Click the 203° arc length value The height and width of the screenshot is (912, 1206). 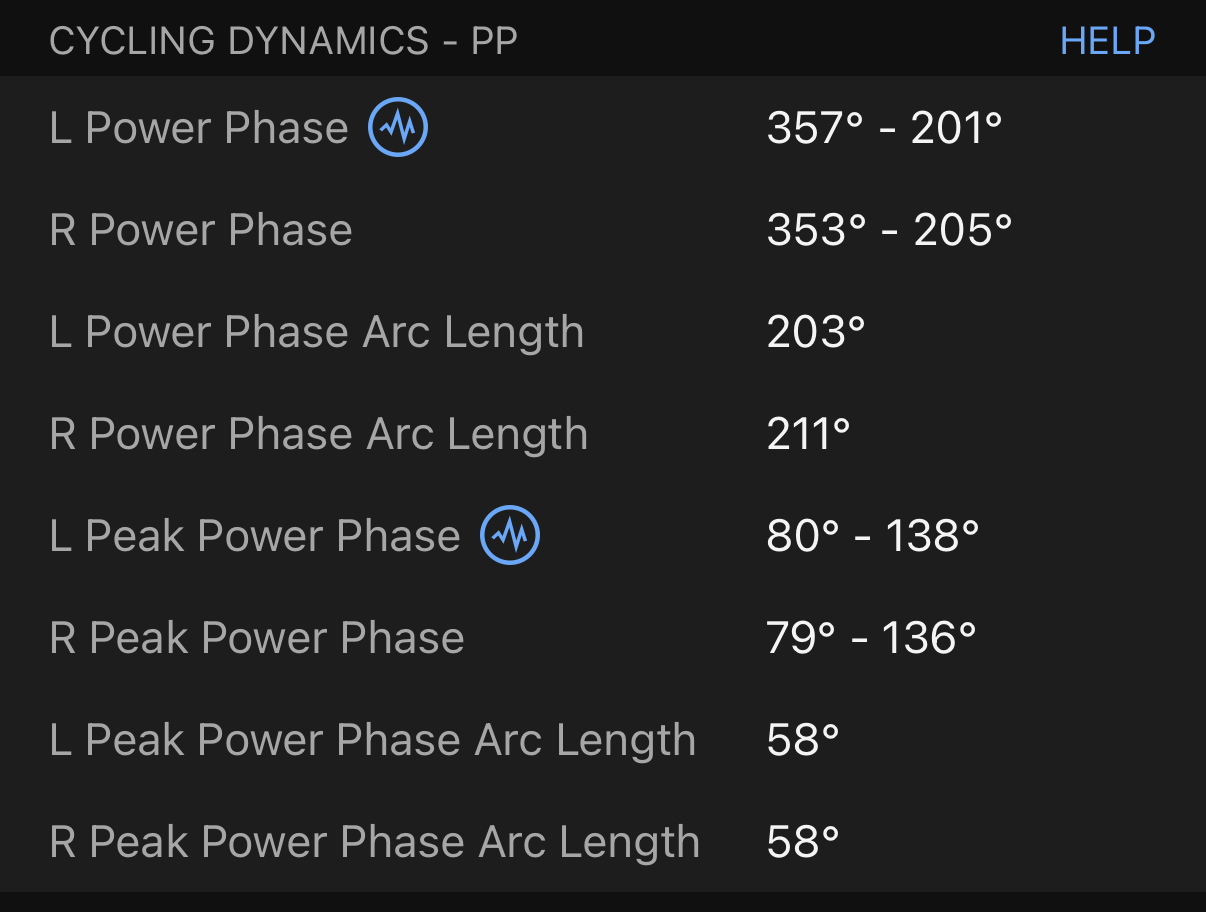point(815,332)
